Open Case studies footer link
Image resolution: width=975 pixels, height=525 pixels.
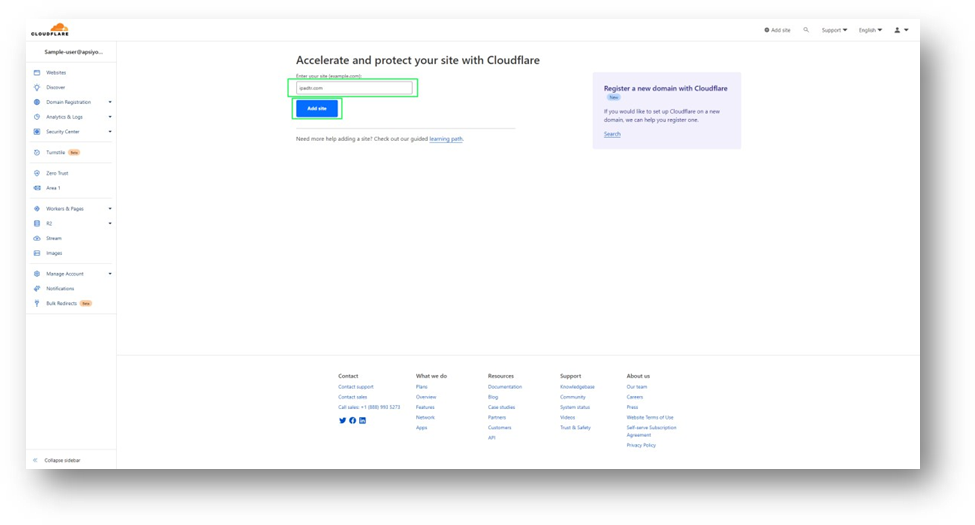click(x=501, y=407)
